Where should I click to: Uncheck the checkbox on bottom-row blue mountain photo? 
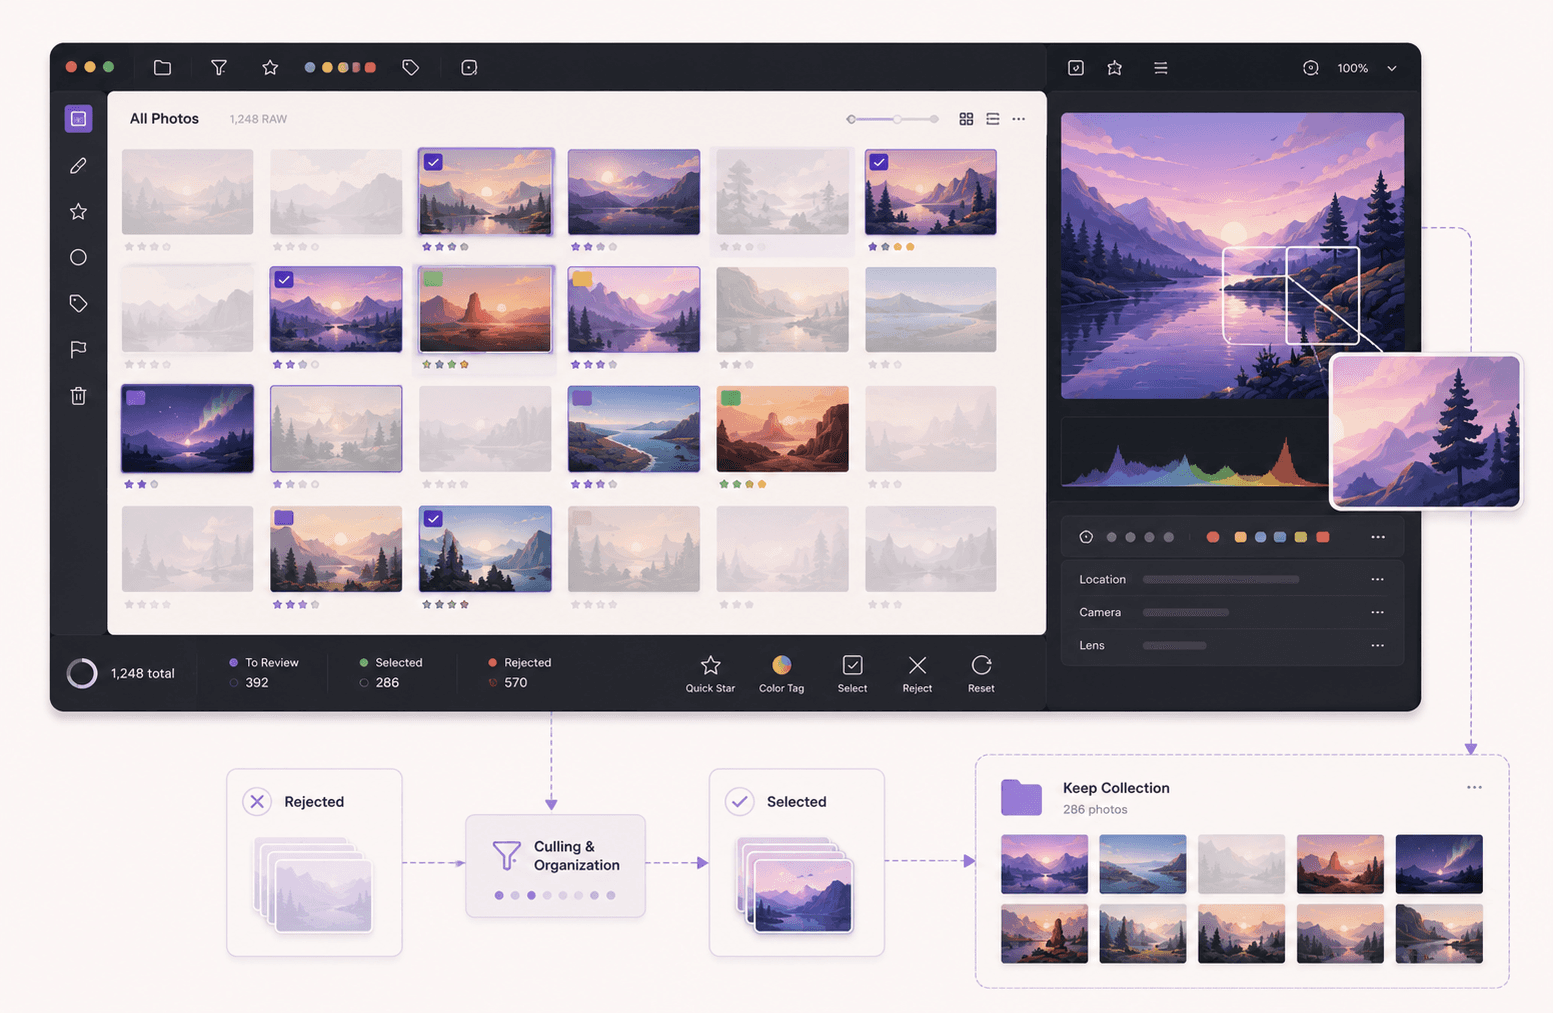pyautogui.click(x=433, y=519)
